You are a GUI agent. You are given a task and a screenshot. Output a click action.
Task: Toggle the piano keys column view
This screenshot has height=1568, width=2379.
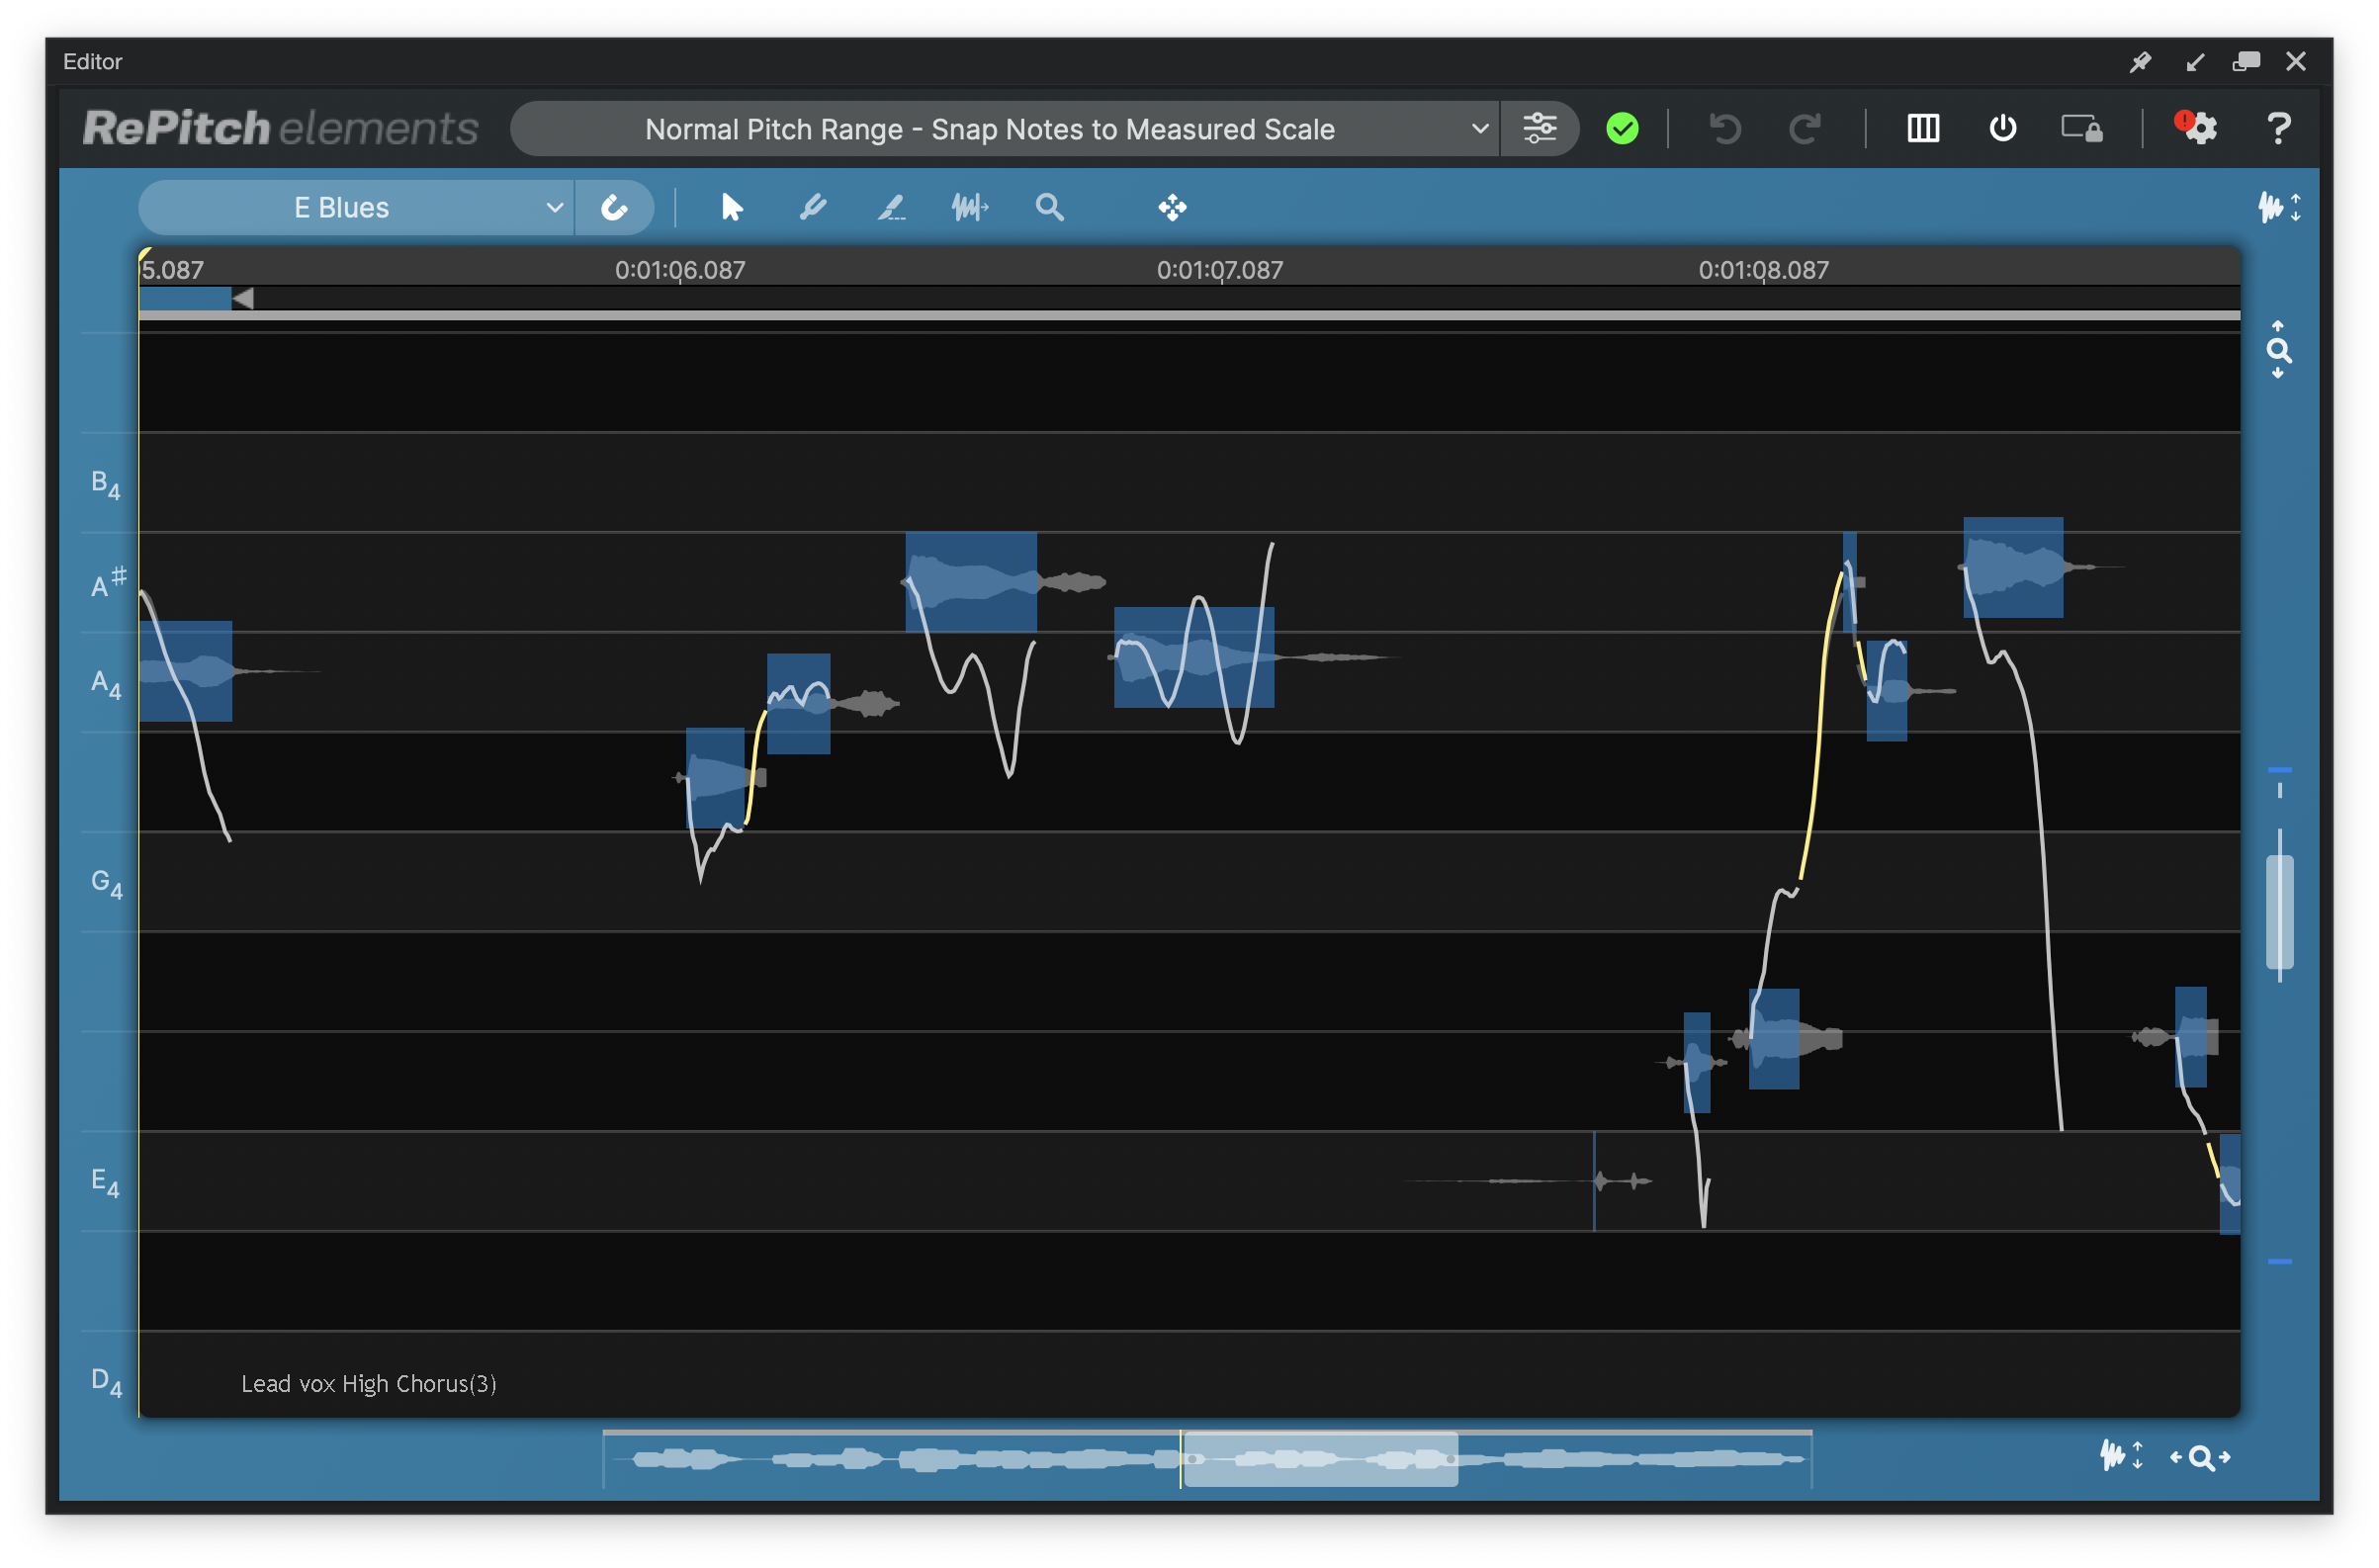coord(1923,128)
